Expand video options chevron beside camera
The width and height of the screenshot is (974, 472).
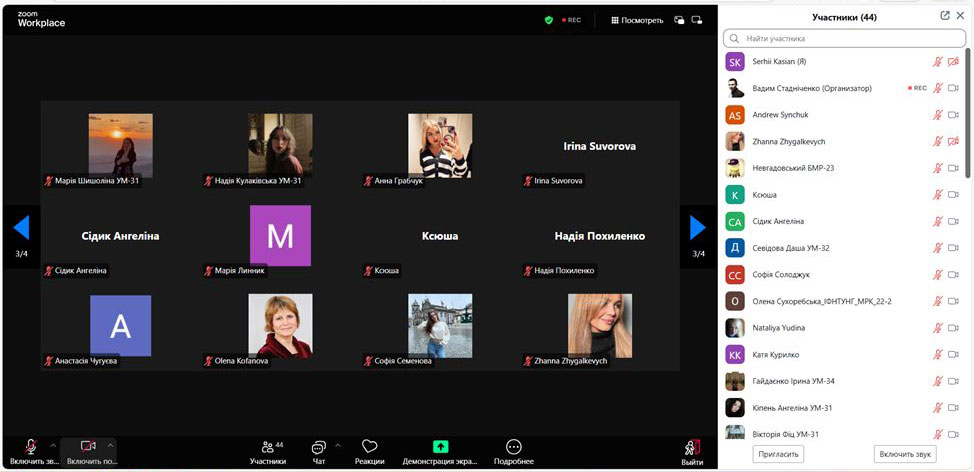(x=110, y=445)
